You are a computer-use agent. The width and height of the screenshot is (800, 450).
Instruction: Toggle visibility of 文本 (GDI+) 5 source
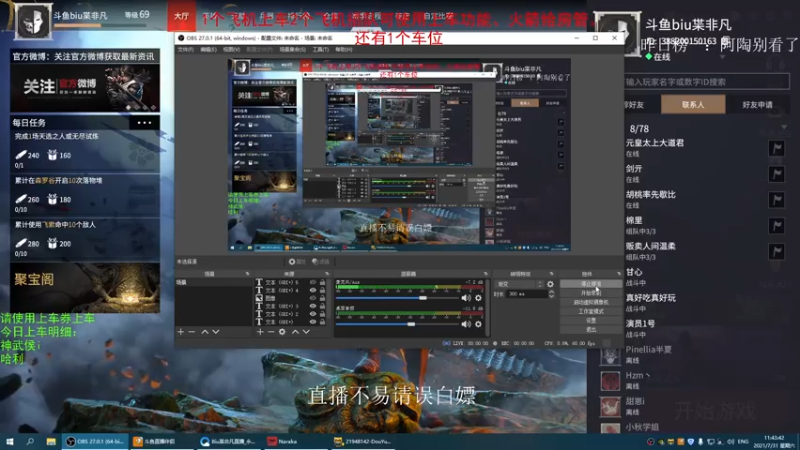click(x=313, y=282)
